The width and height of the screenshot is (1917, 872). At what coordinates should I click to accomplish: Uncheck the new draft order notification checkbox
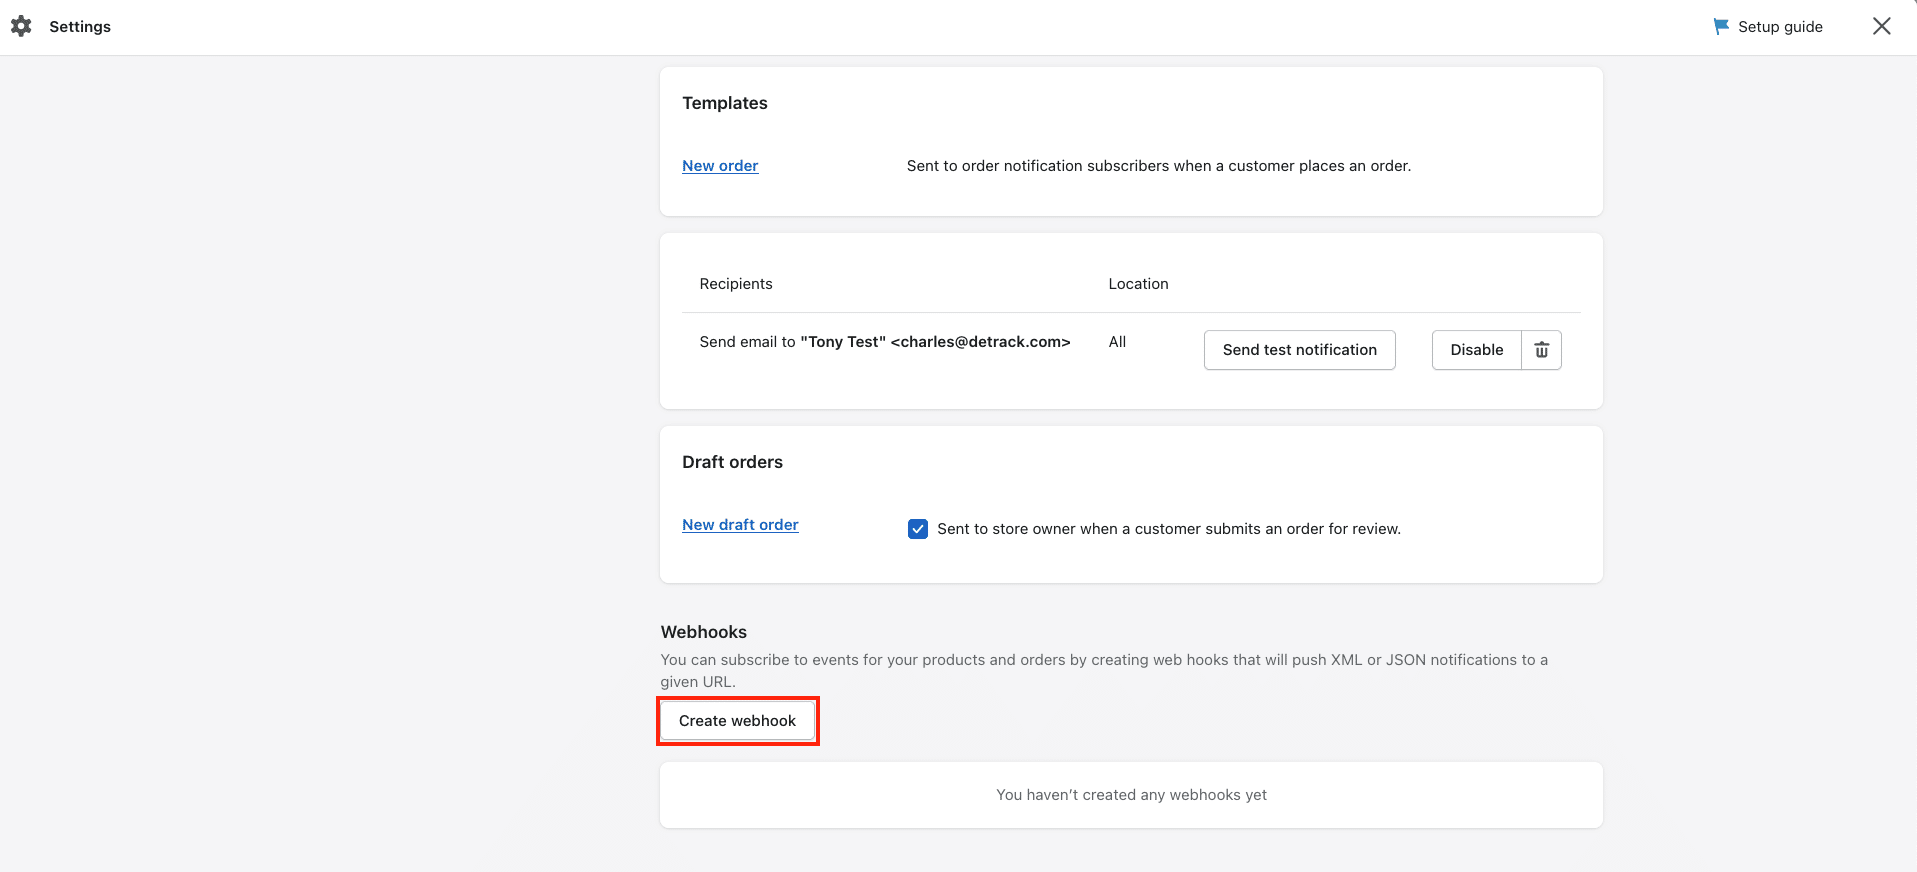(x=917, y=529)
